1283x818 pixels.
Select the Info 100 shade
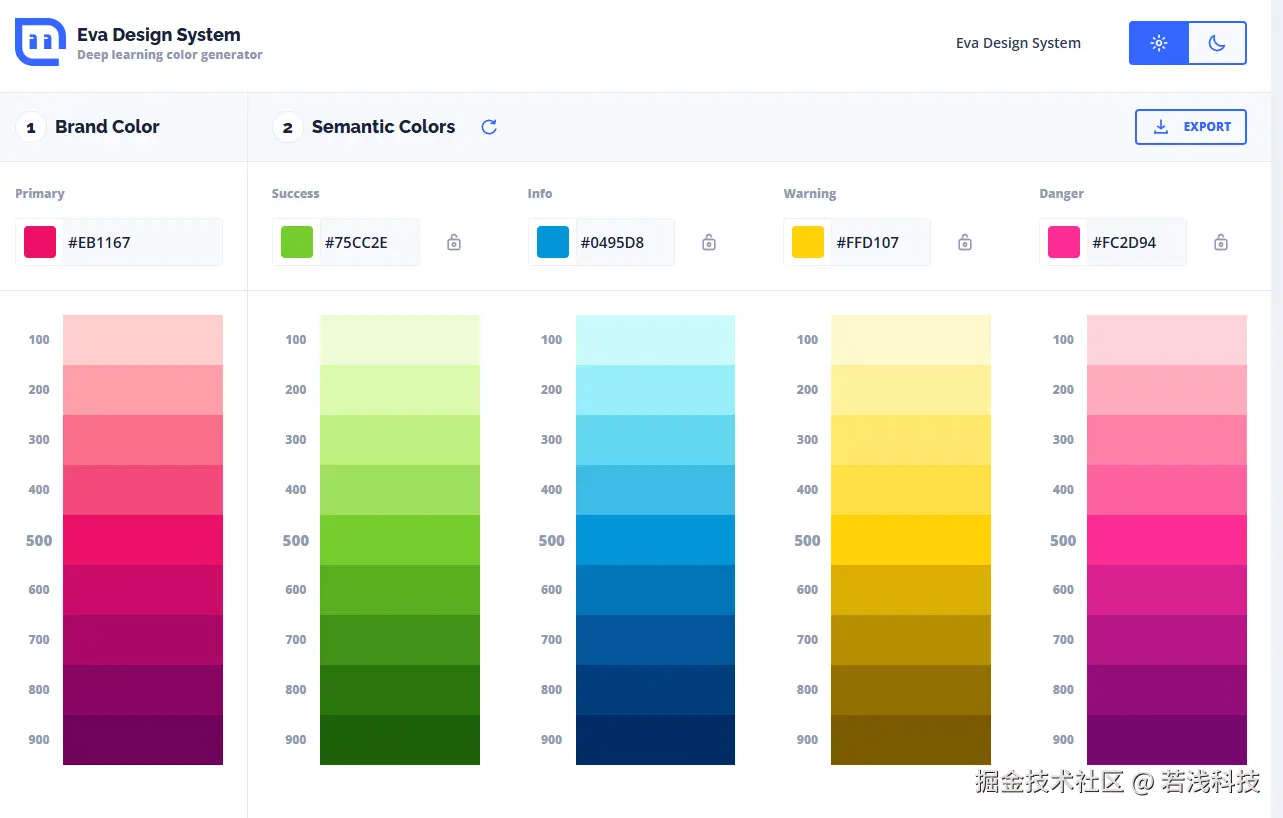tap(655, 340)
